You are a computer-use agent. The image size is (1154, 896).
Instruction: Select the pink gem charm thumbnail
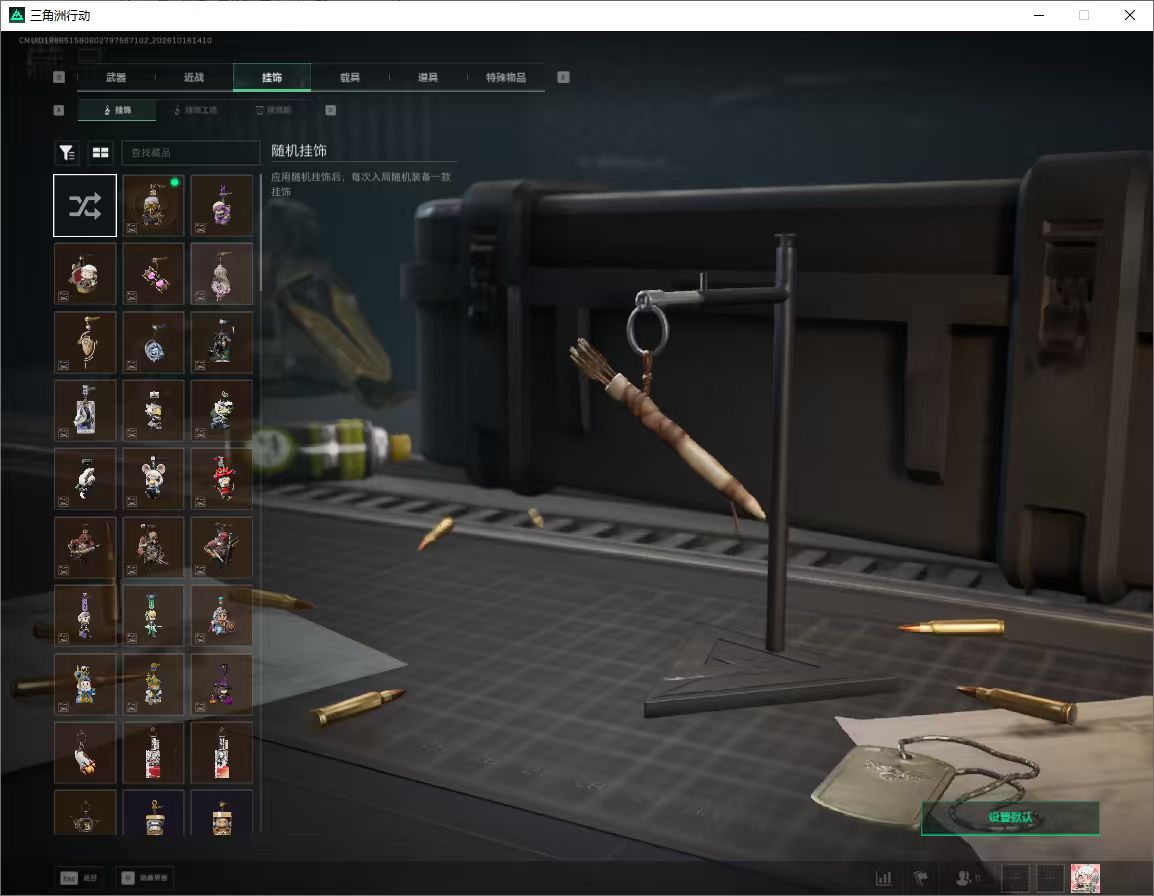[x=153, y=274]
